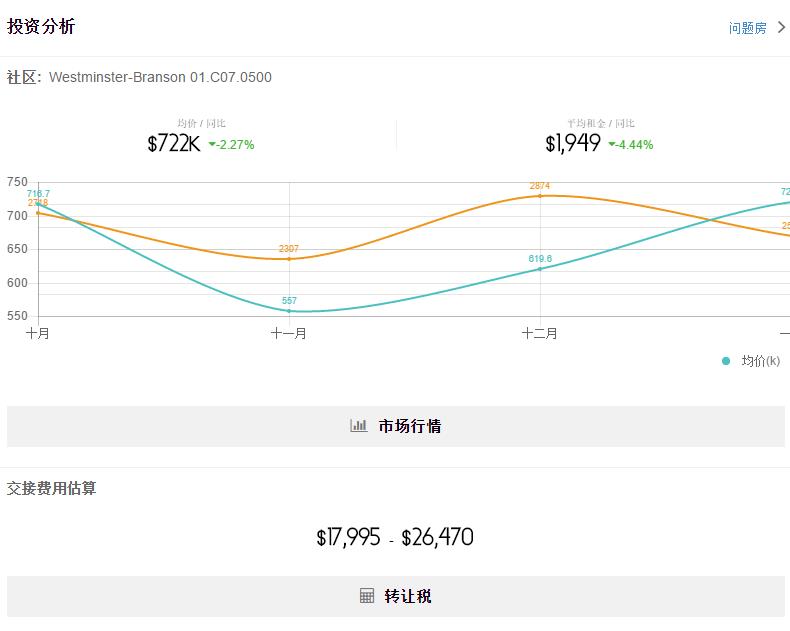Click the $722K average price value
The height and width of the screenshot is (631, 790).
[174, 144]
